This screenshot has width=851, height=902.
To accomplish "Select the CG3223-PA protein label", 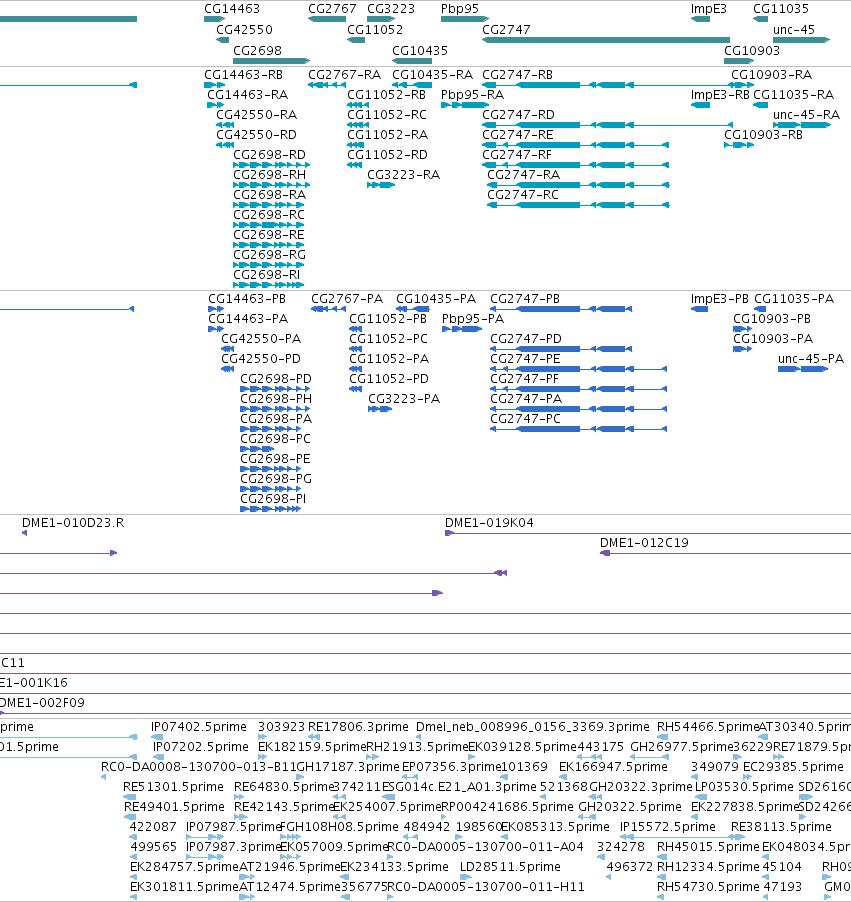I will click(x=404, y=399).
